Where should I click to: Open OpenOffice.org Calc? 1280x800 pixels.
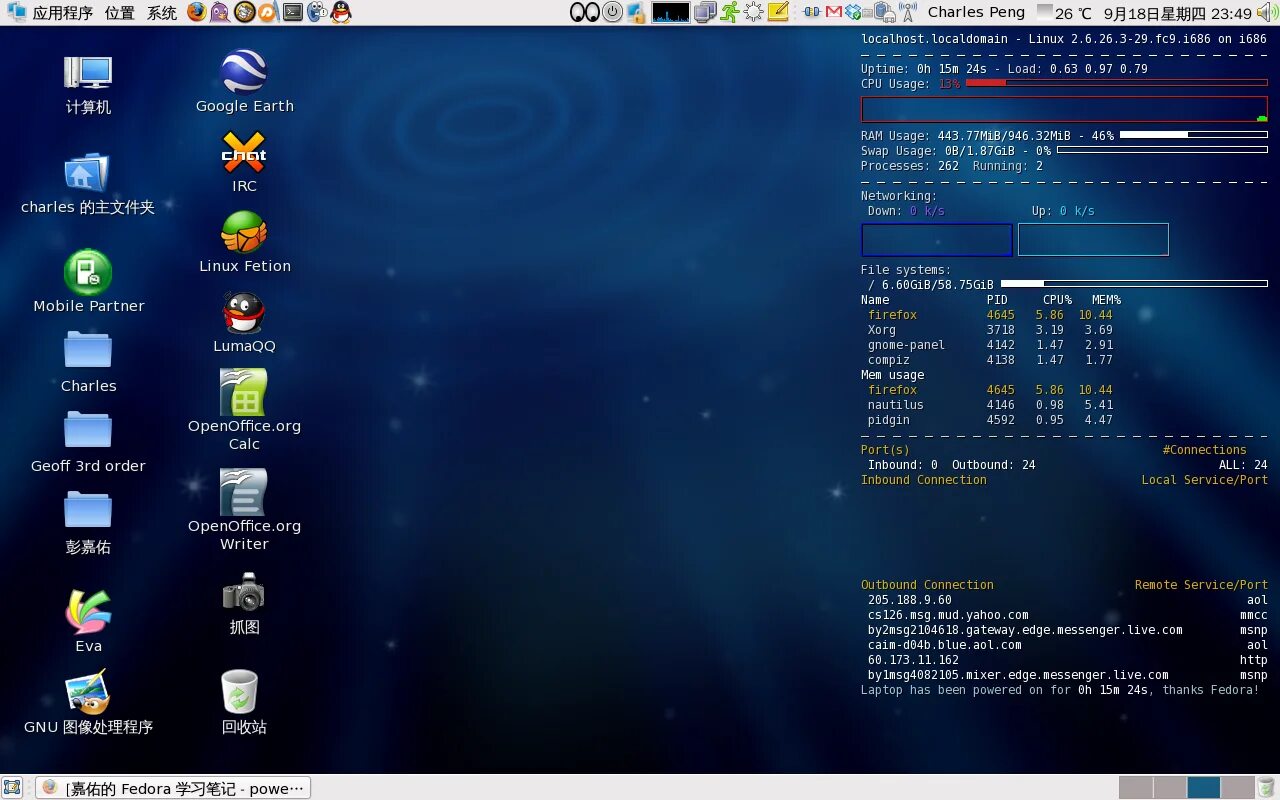(244, 410)
